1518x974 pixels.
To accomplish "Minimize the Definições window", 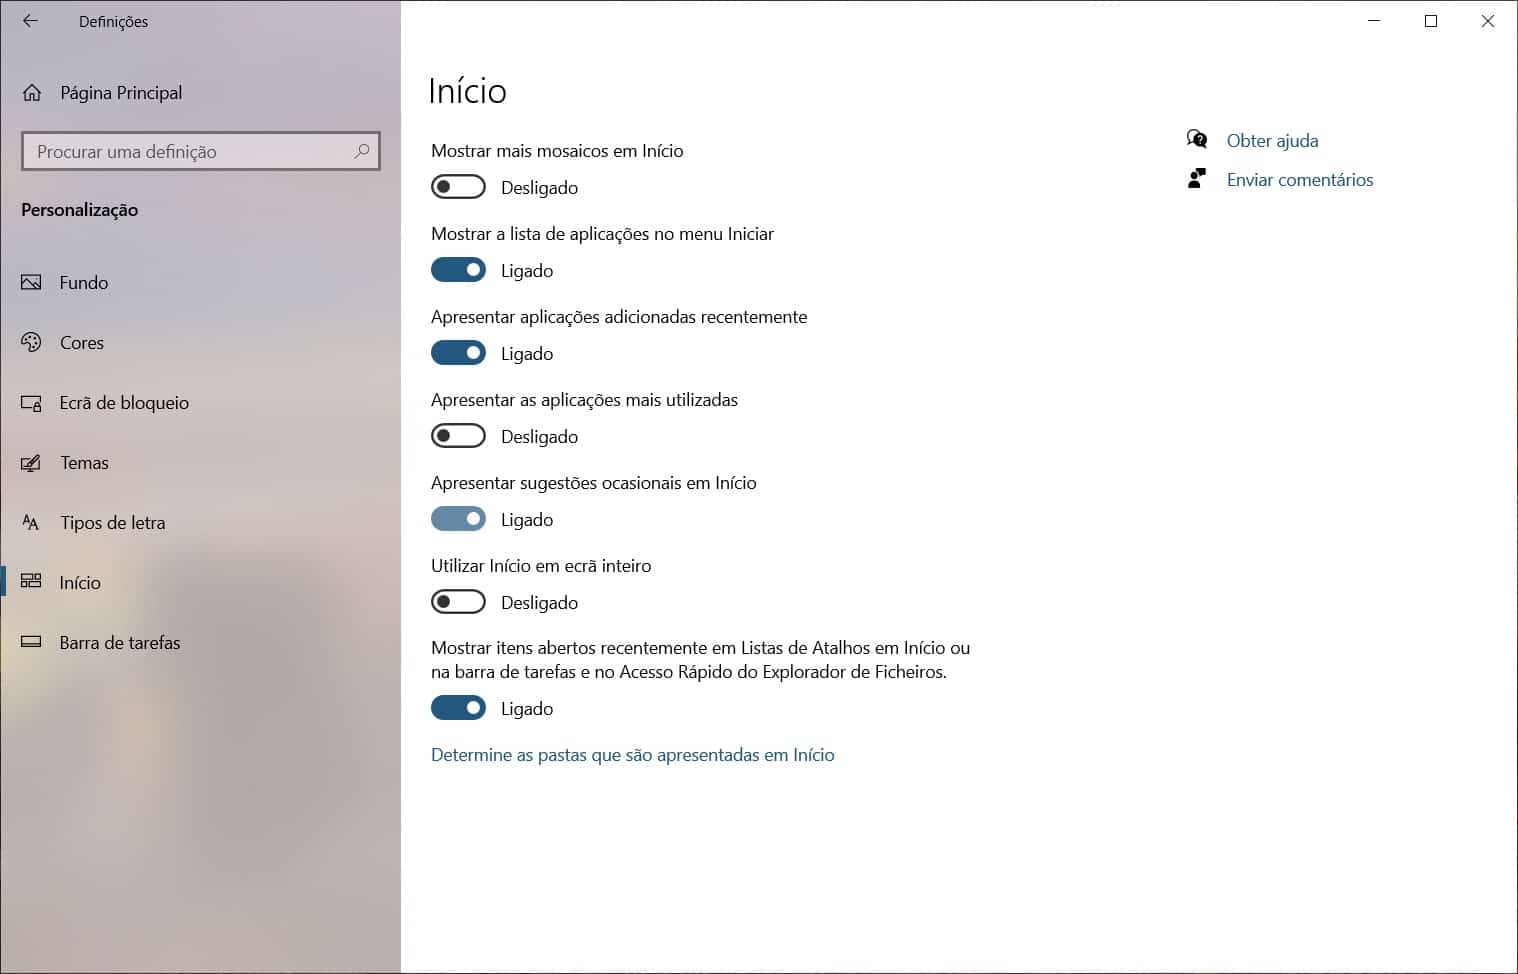I will coord(1374,21).
